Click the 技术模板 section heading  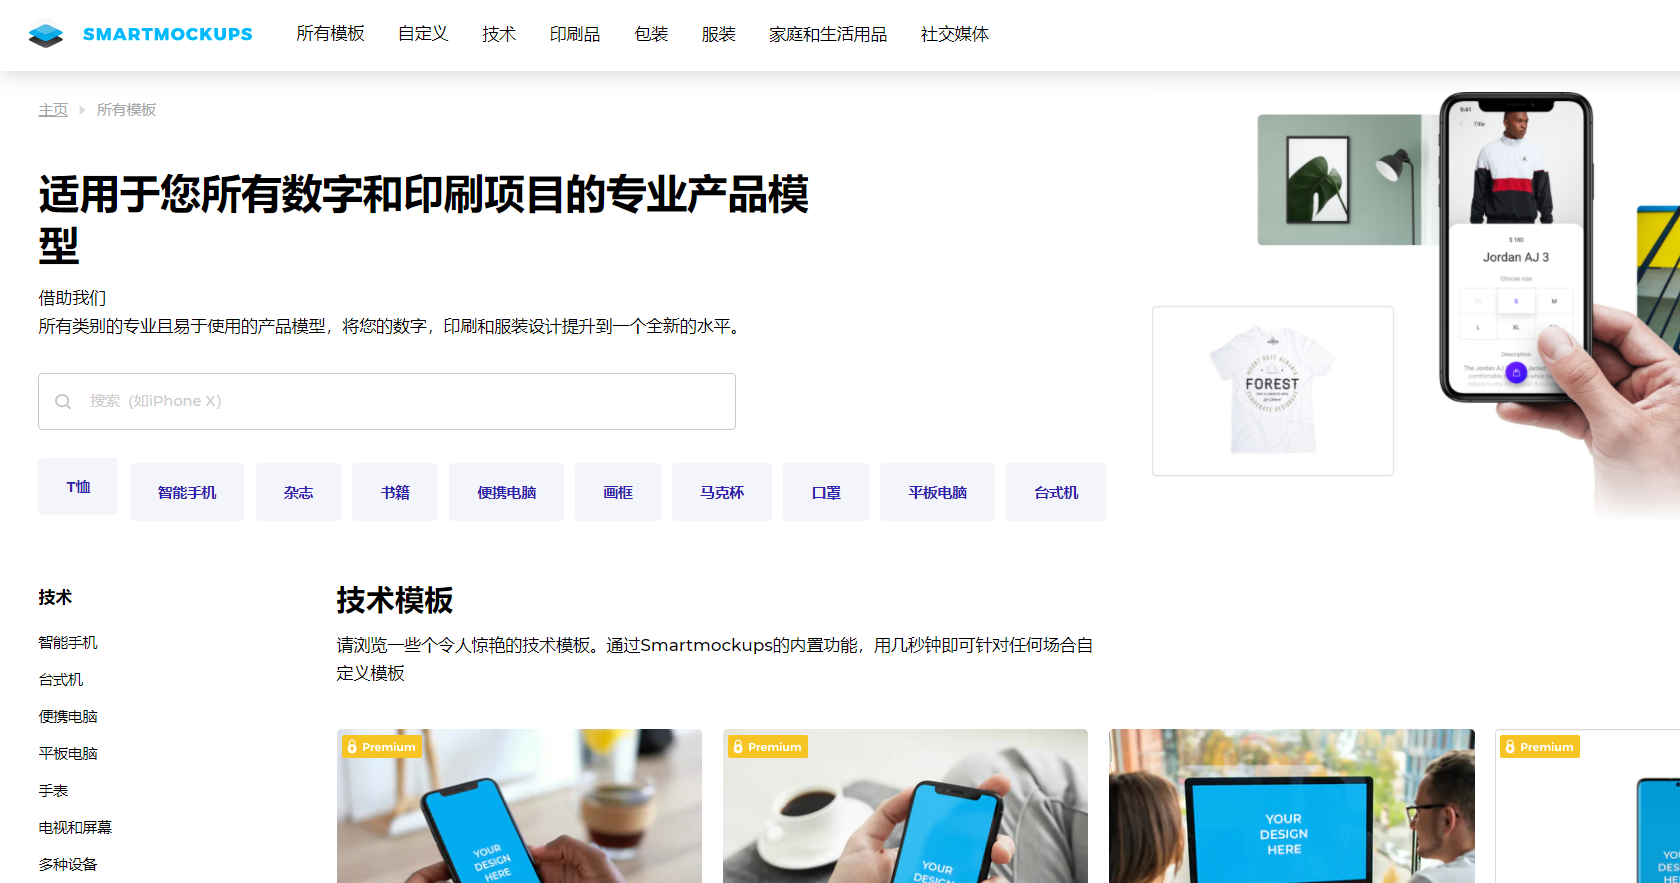coord(395,600)
